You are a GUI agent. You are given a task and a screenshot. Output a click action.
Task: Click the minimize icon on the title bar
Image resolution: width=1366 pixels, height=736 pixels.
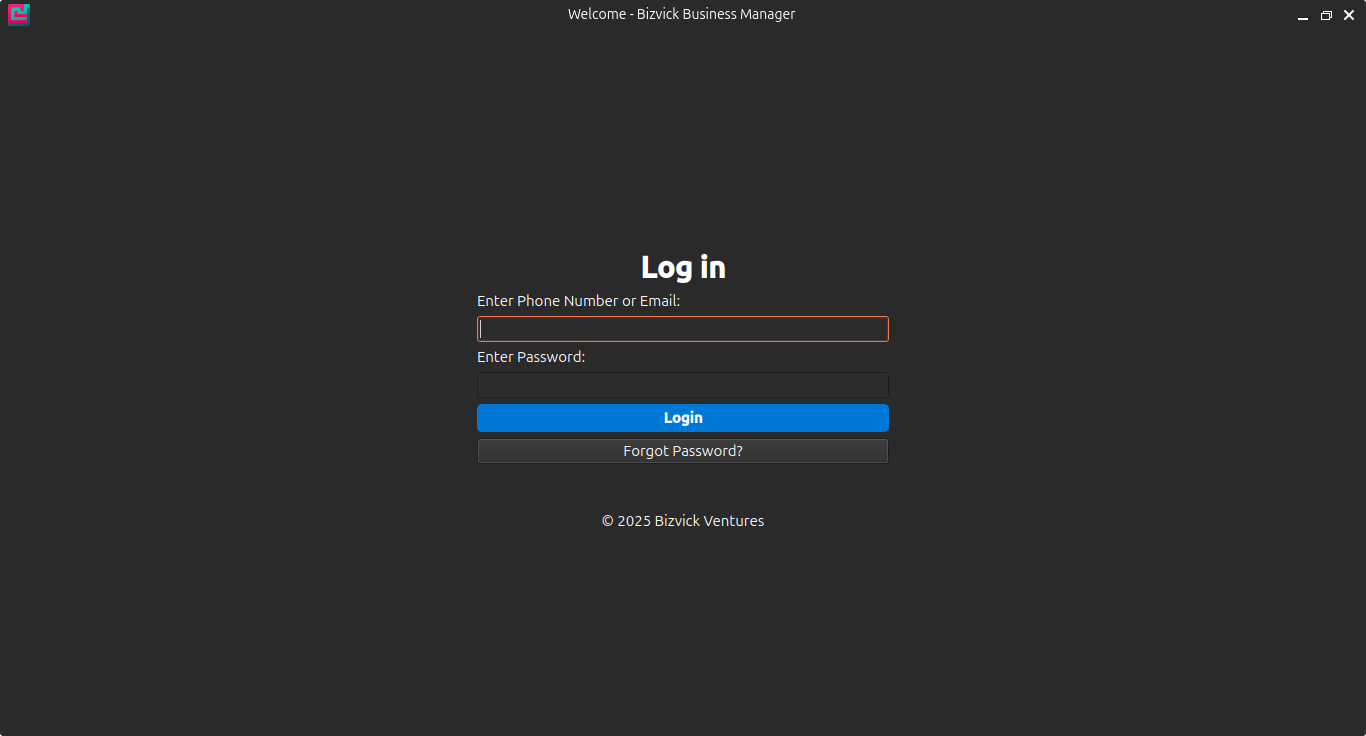point(1302,15)
